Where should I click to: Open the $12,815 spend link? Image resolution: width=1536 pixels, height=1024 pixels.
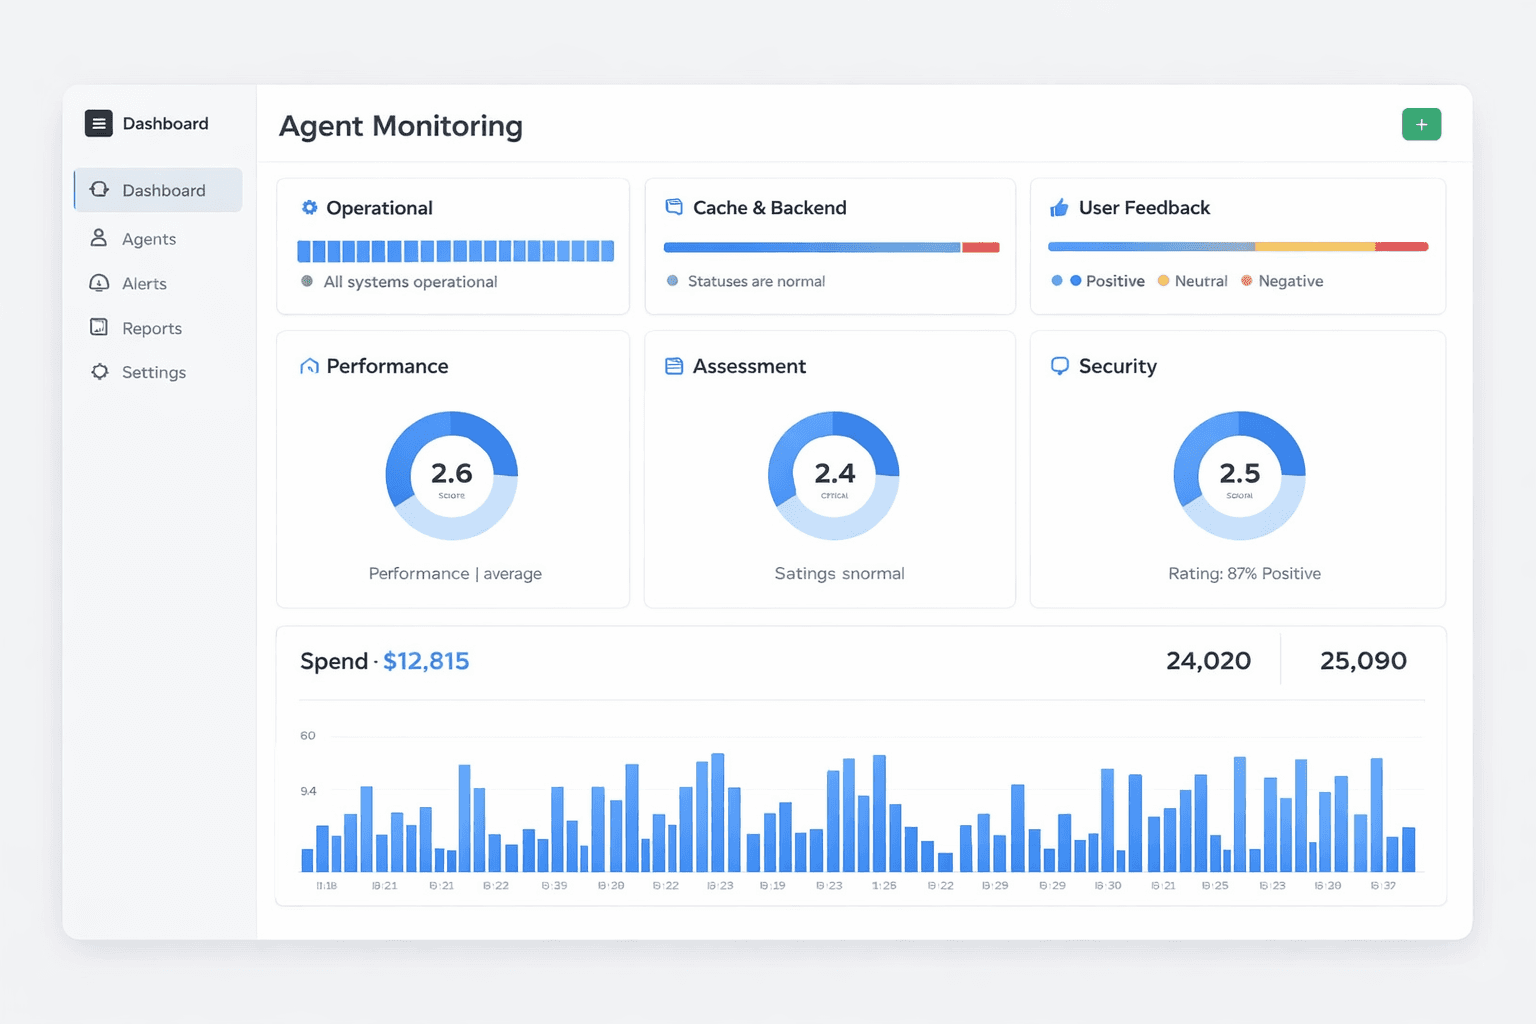427,660
